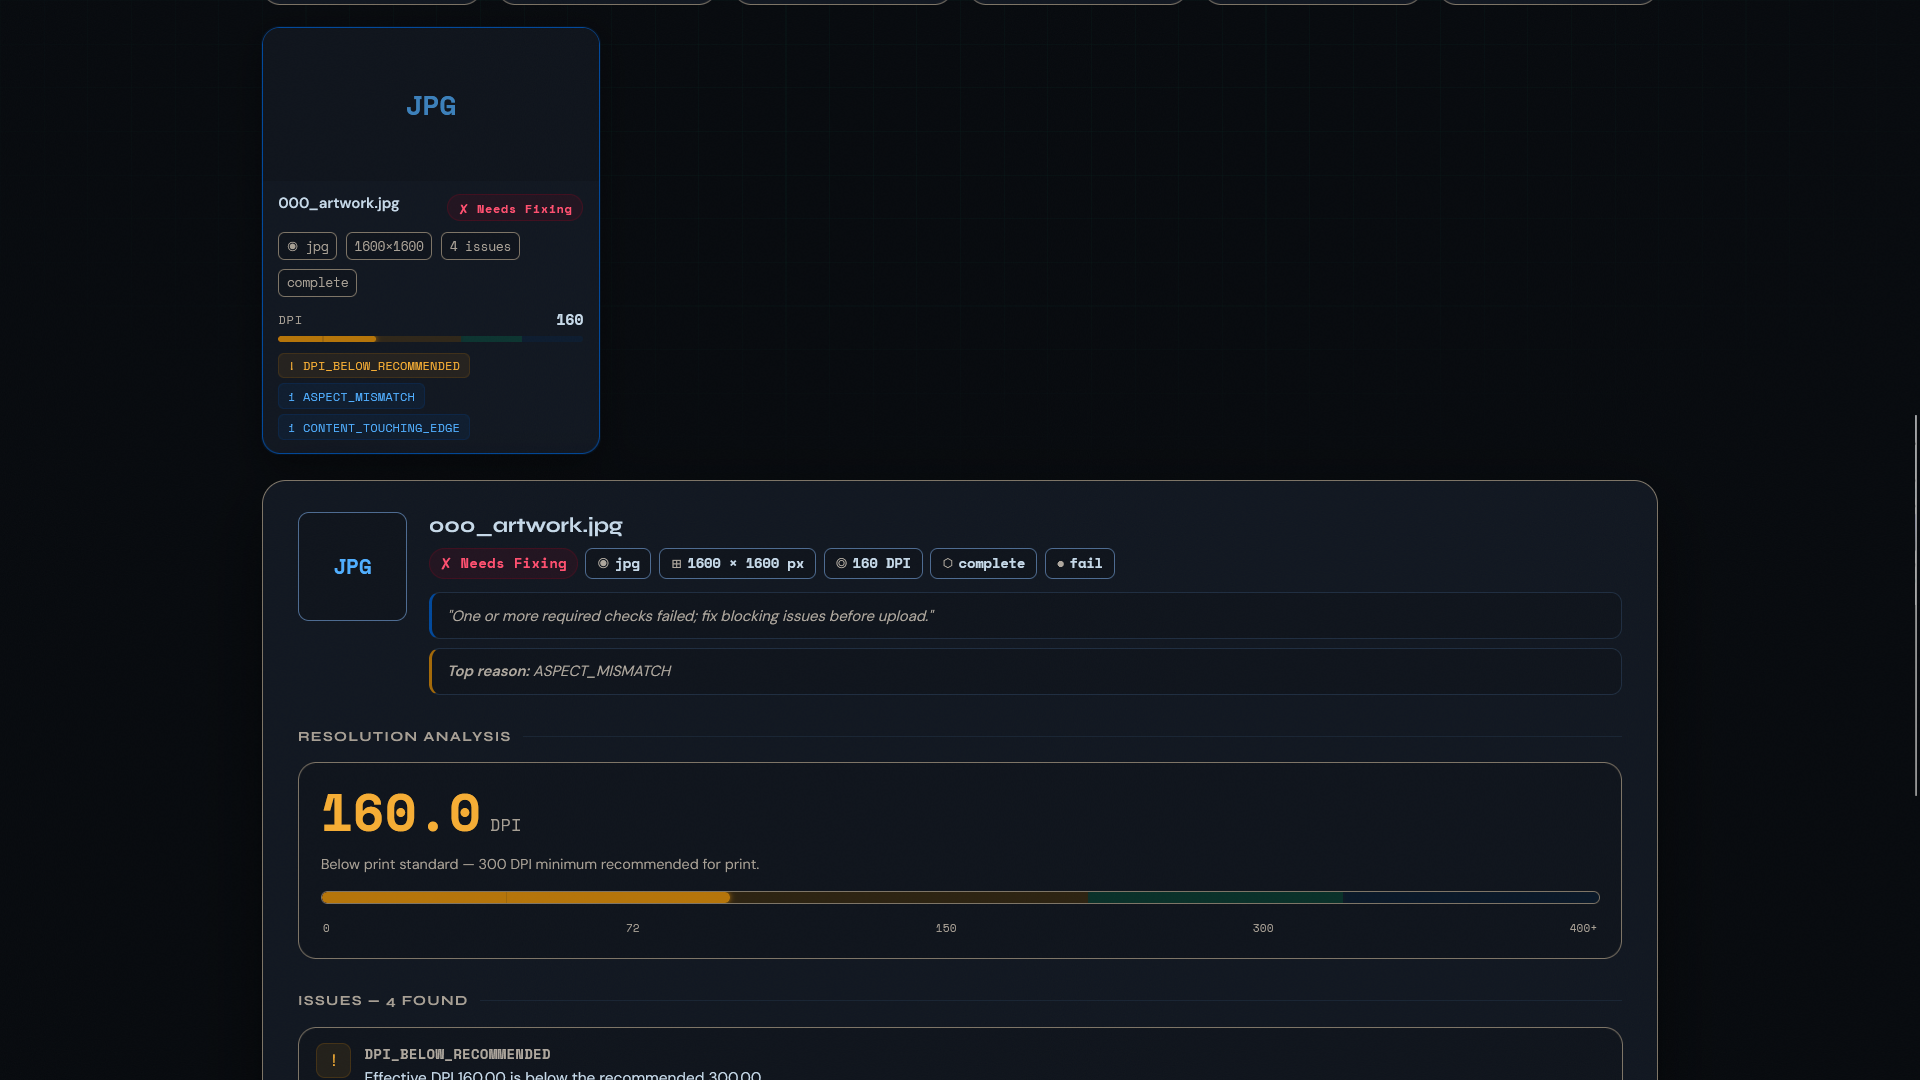The height and width of the screenshot is (1080, 1920).
Task: Click the 300 gauge label
Action: (x=1263, y=929)
